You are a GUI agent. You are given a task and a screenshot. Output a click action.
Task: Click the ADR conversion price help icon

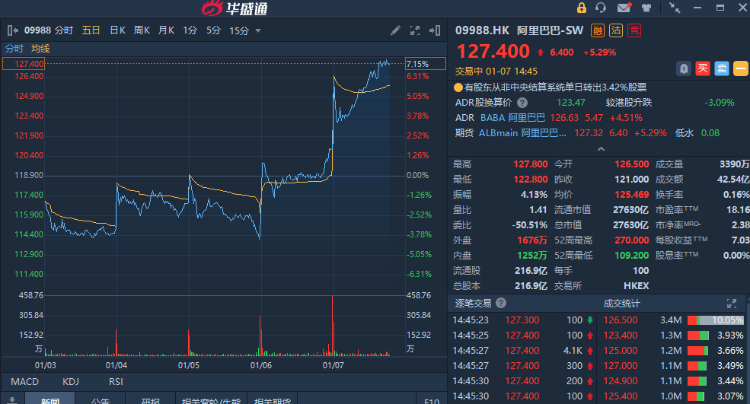(519, 102)
